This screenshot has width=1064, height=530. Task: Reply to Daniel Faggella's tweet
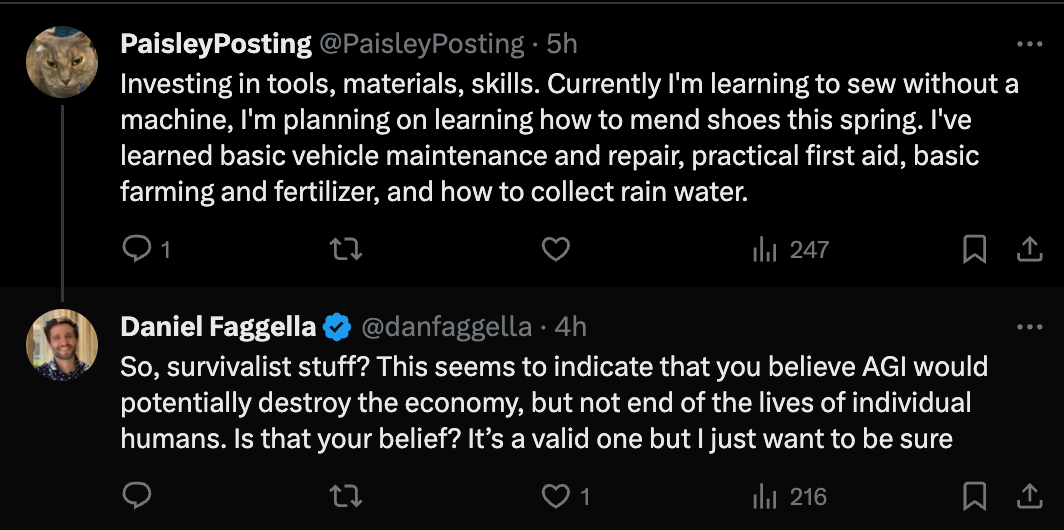[135, 495]
